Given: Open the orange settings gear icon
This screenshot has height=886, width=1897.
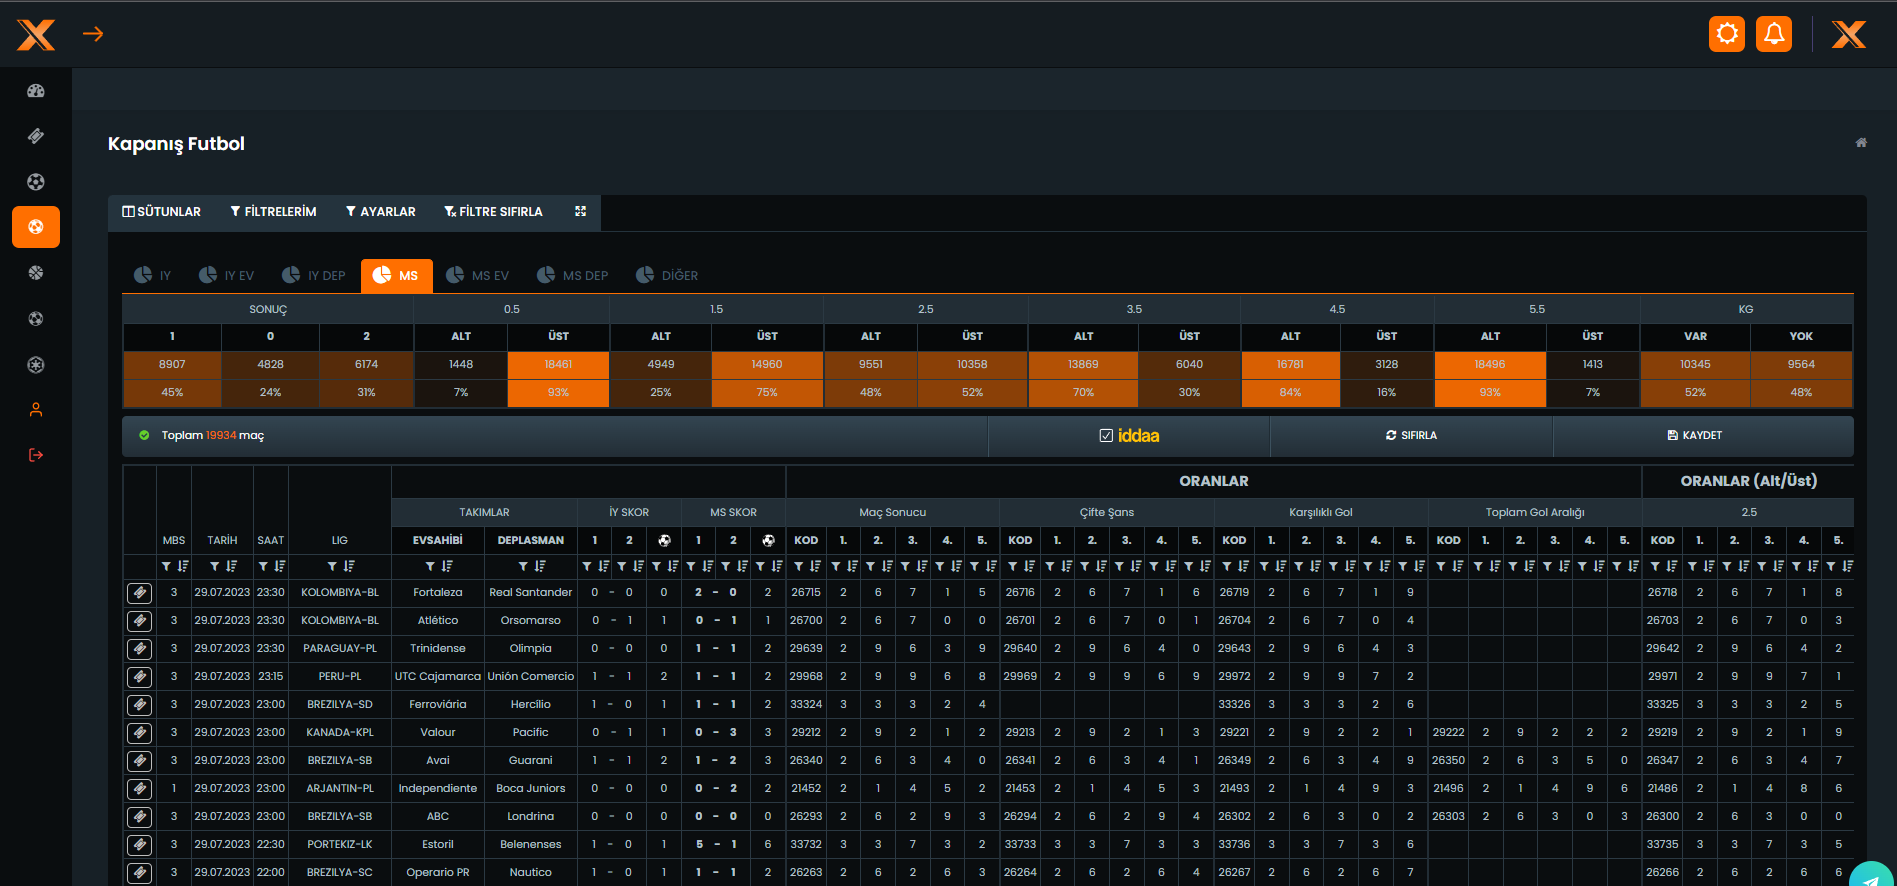Looking at the screenshot, I should pyautogui.click(x=1727, y=34).
